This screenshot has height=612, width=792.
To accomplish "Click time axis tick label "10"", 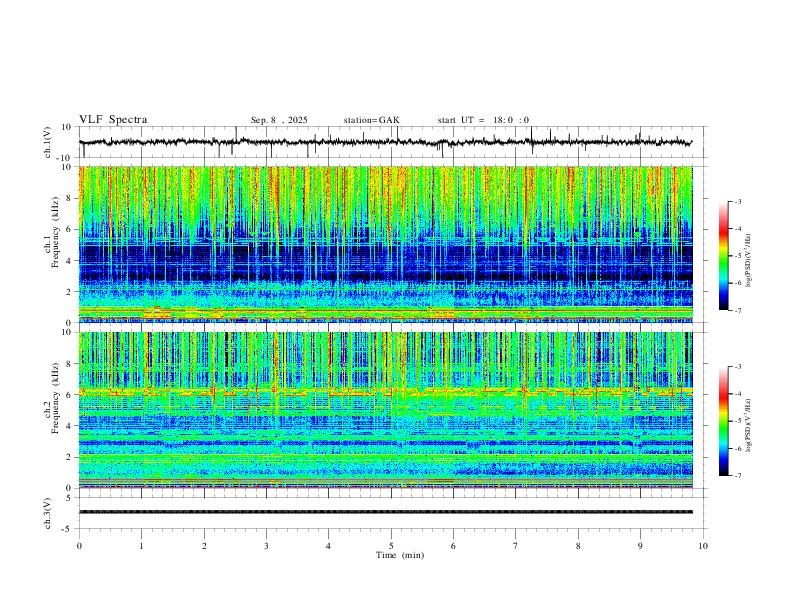I will point(703,546).
